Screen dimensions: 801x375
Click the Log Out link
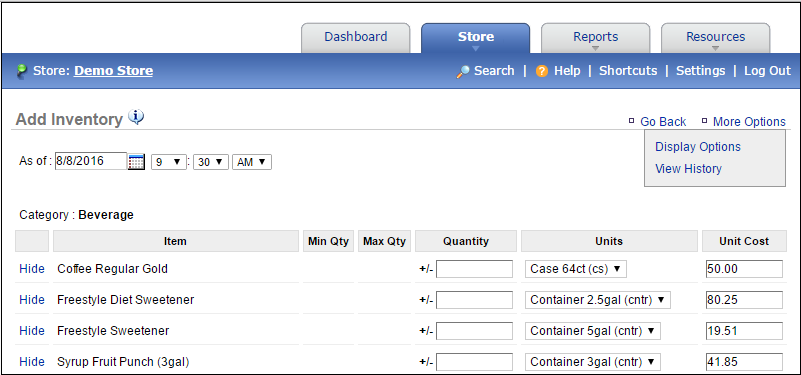click(x=767, y=71)
